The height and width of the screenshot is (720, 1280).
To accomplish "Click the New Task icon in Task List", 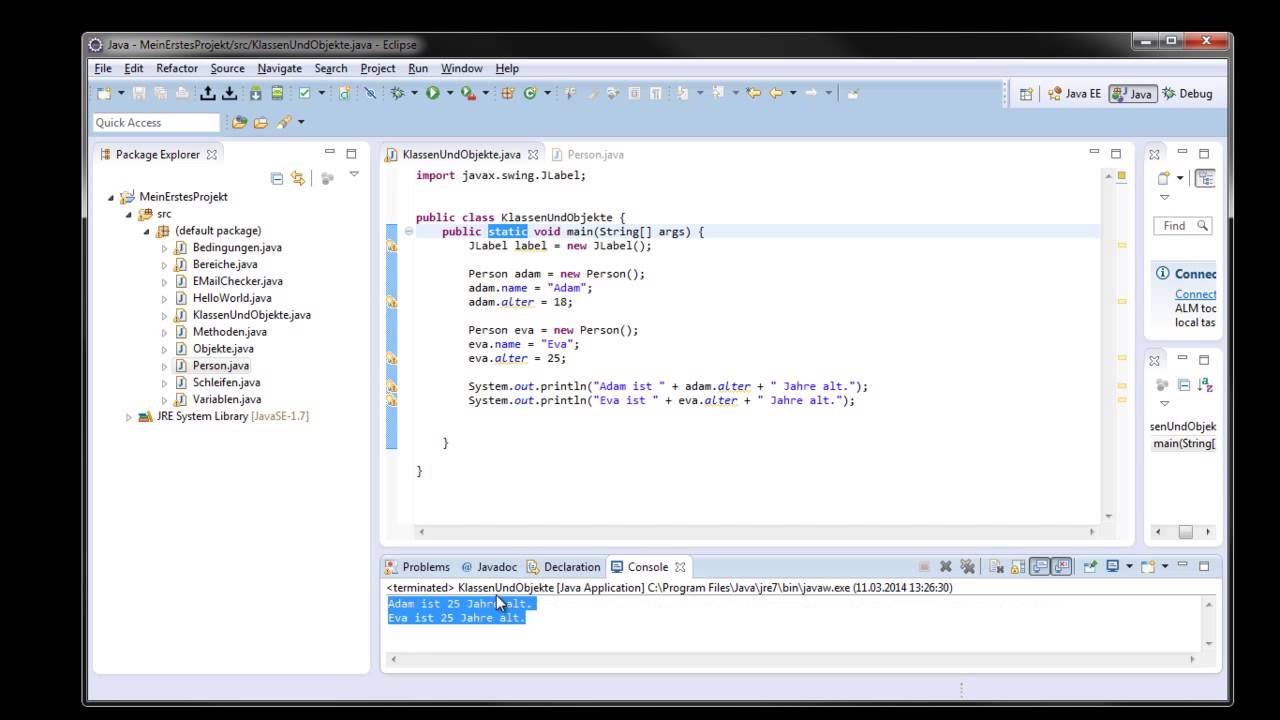I will 1163,178.
